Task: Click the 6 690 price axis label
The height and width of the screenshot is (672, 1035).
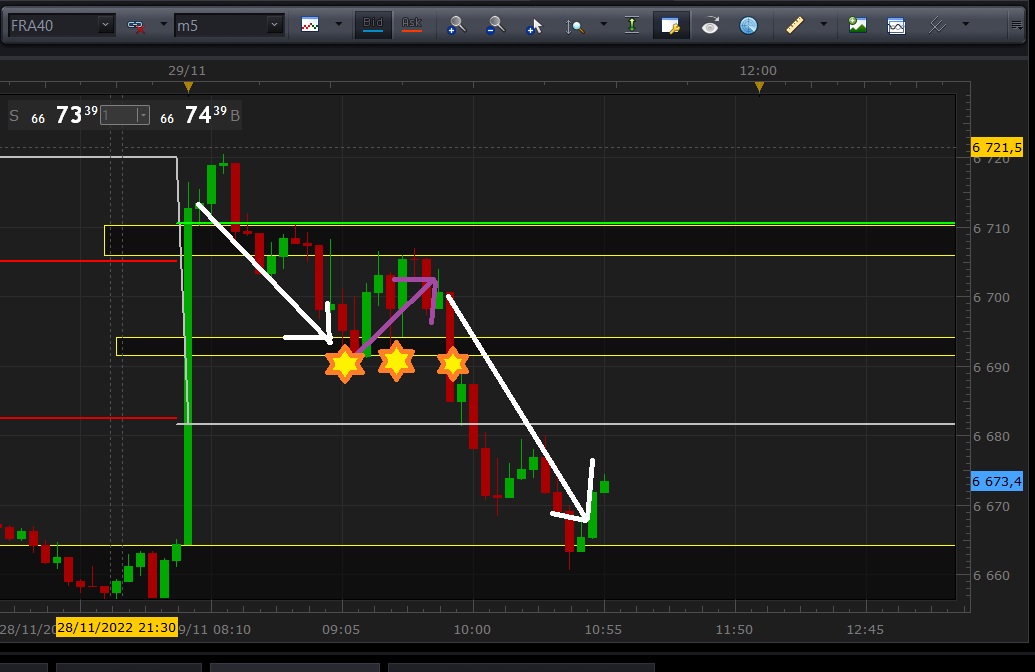Action: tap(991, 367)
